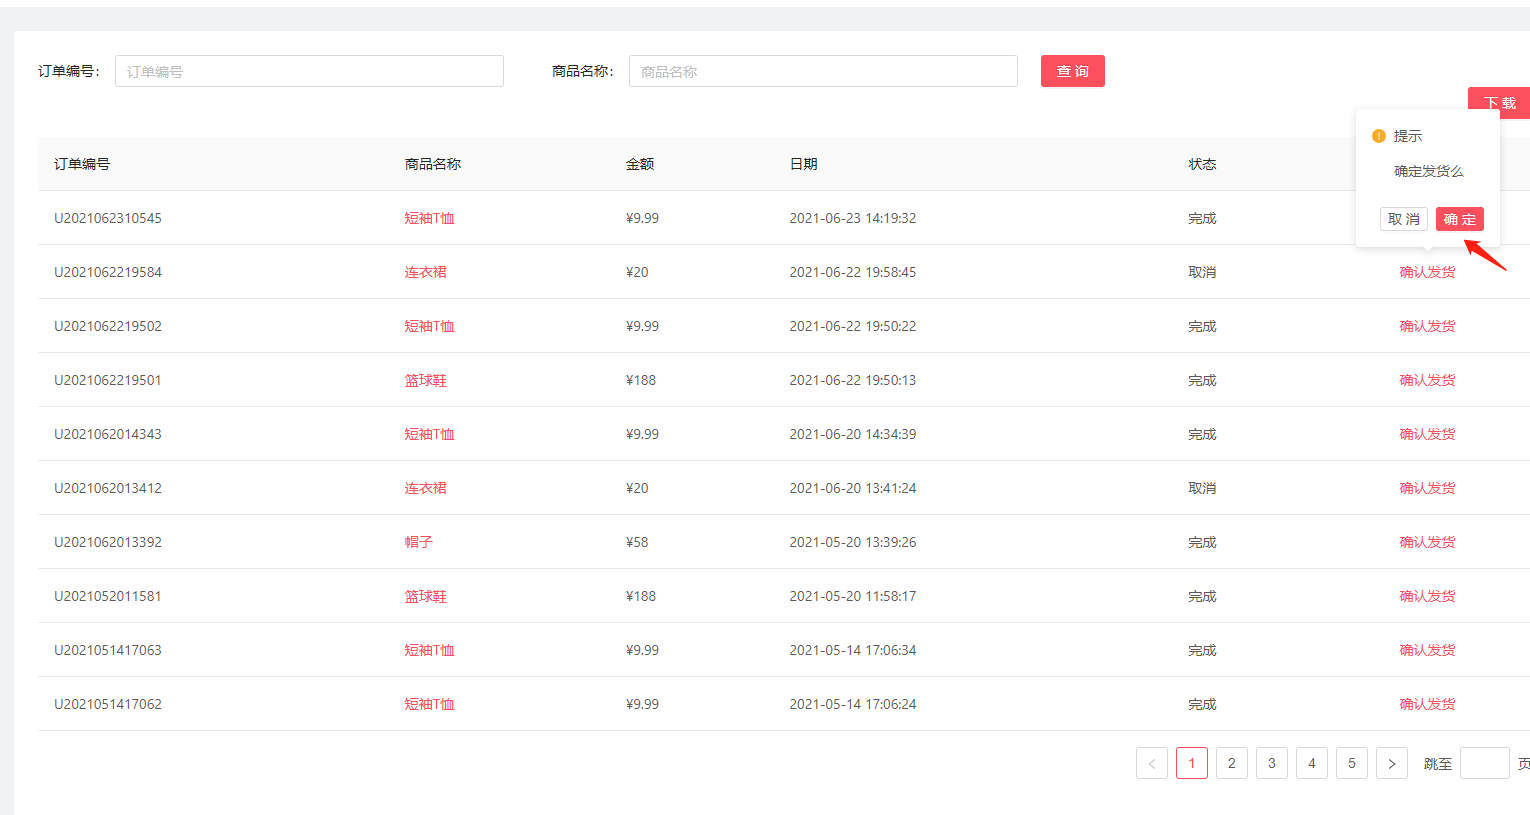Click the table's 商品名称 column header
The image size is (1530, 815).
point(432,164)
